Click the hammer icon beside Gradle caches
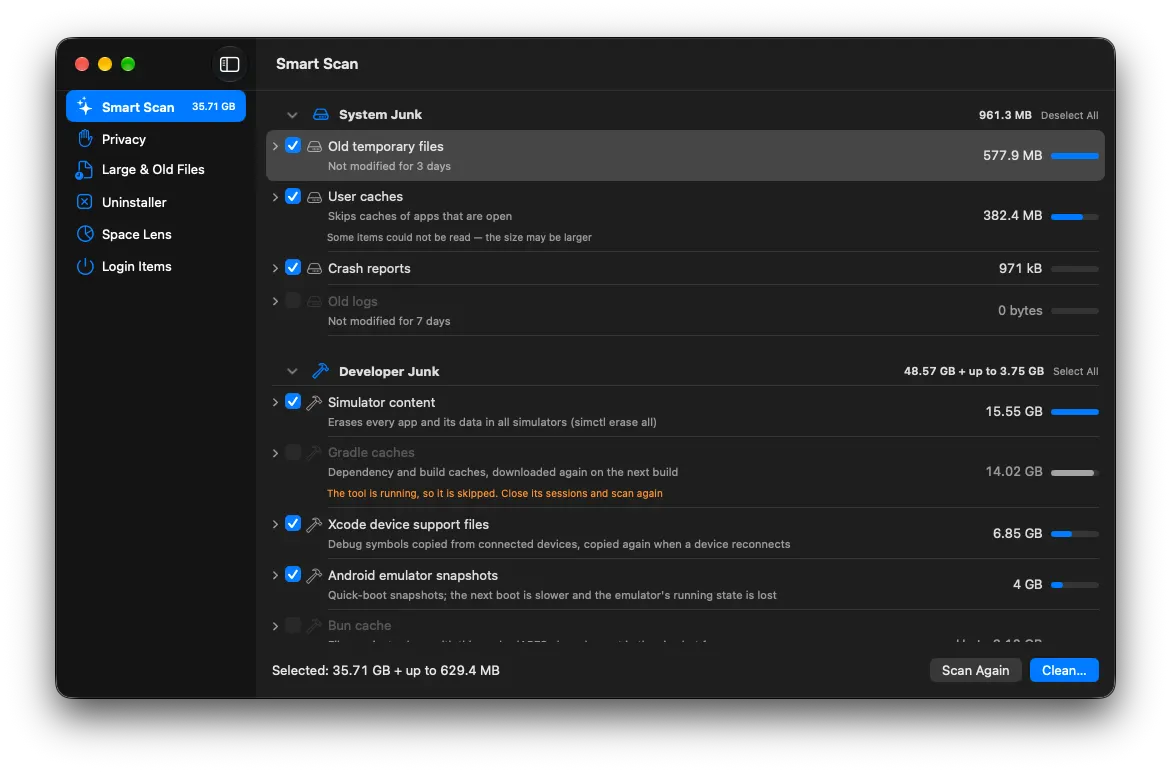Viewport: 1171px width, 772px height. [x=314, y=452]
